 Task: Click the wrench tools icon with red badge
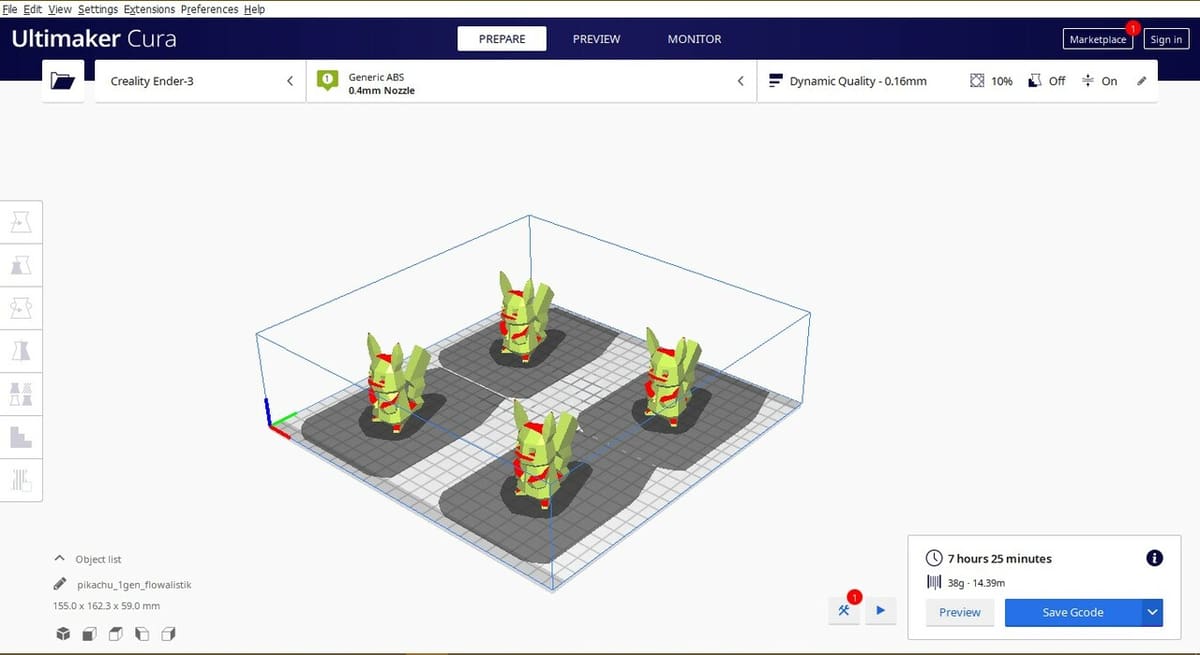point(845,610)
